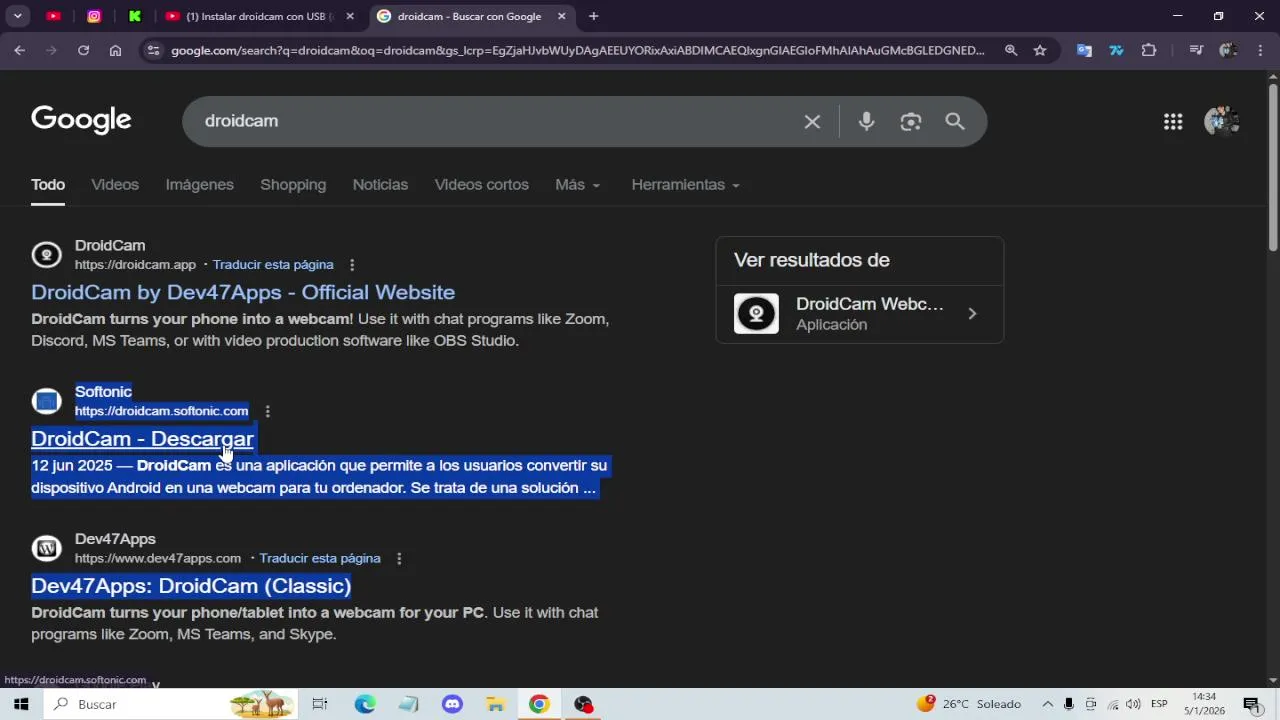
Task: Go to the browser home page
Action: click(x=115, y=50)
